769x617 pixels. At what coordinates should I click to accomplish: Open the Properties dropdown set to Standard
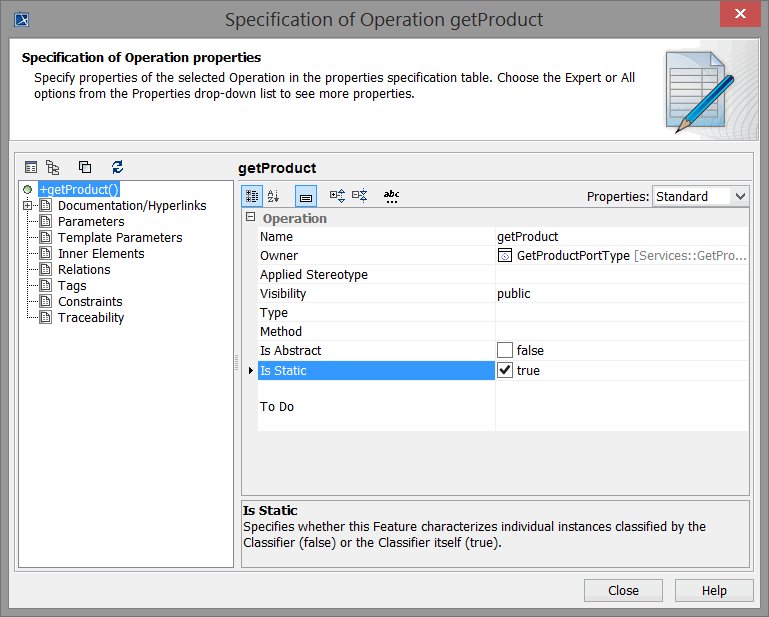pyautogui.click(x=700, y=196)
